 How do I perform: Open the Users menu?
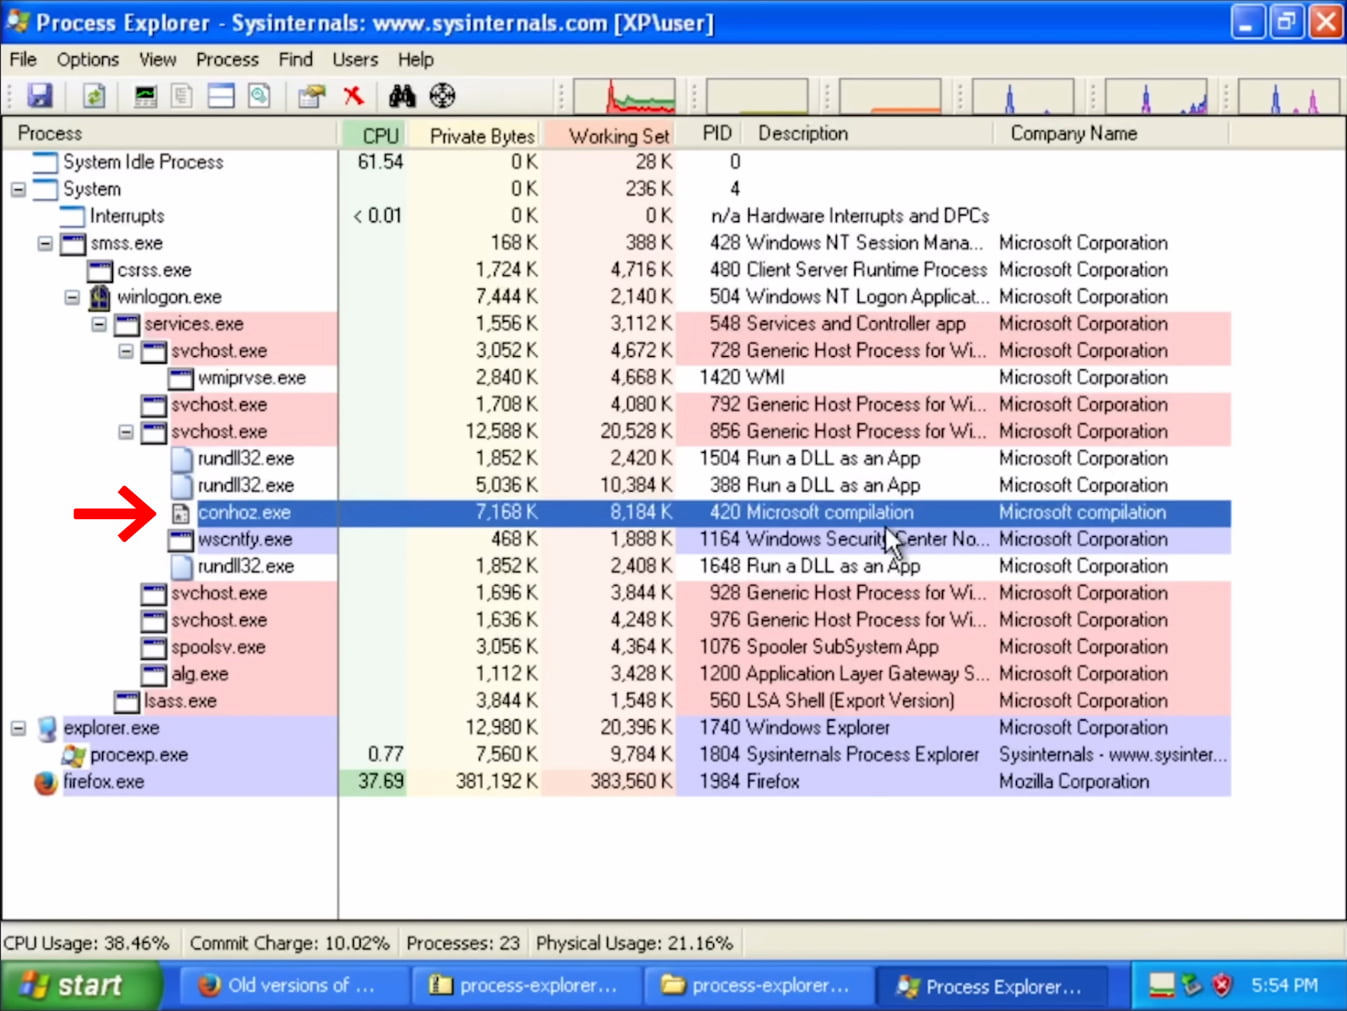coord(355,60)
